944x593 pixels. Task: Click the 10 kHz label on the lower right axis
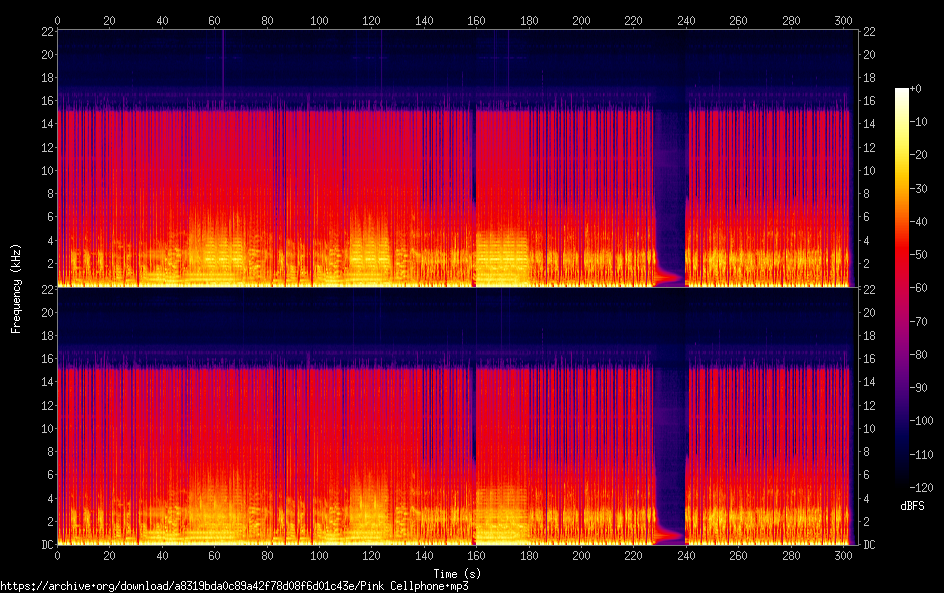868,428
